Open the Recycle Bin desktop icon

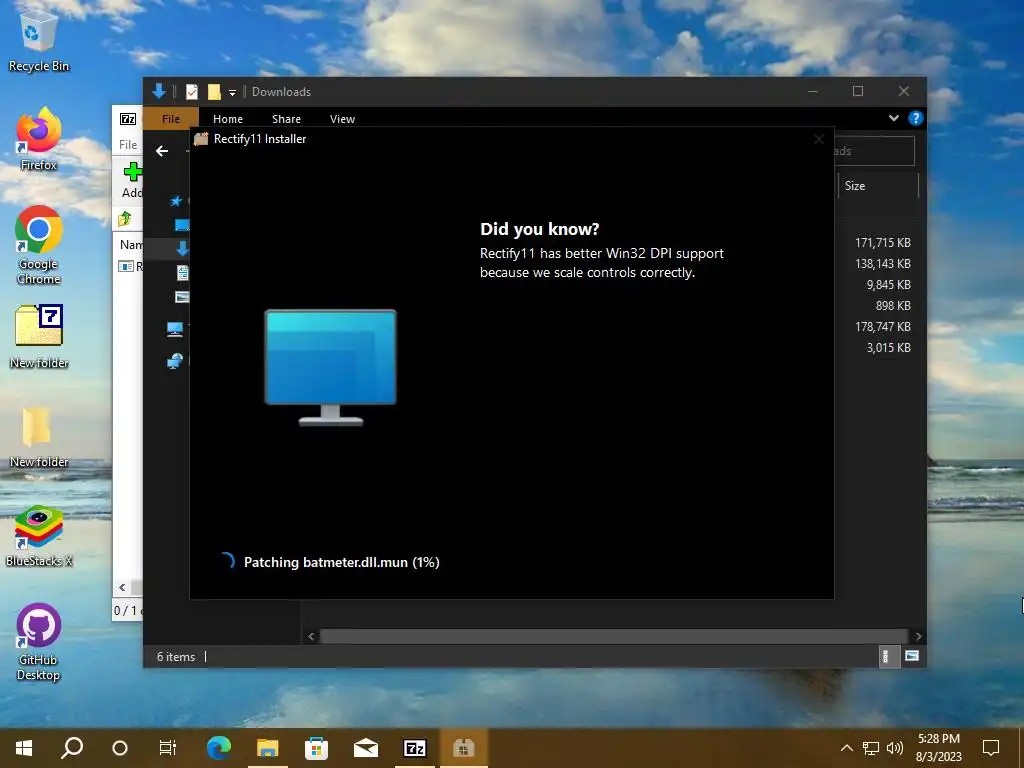[38, 40]
